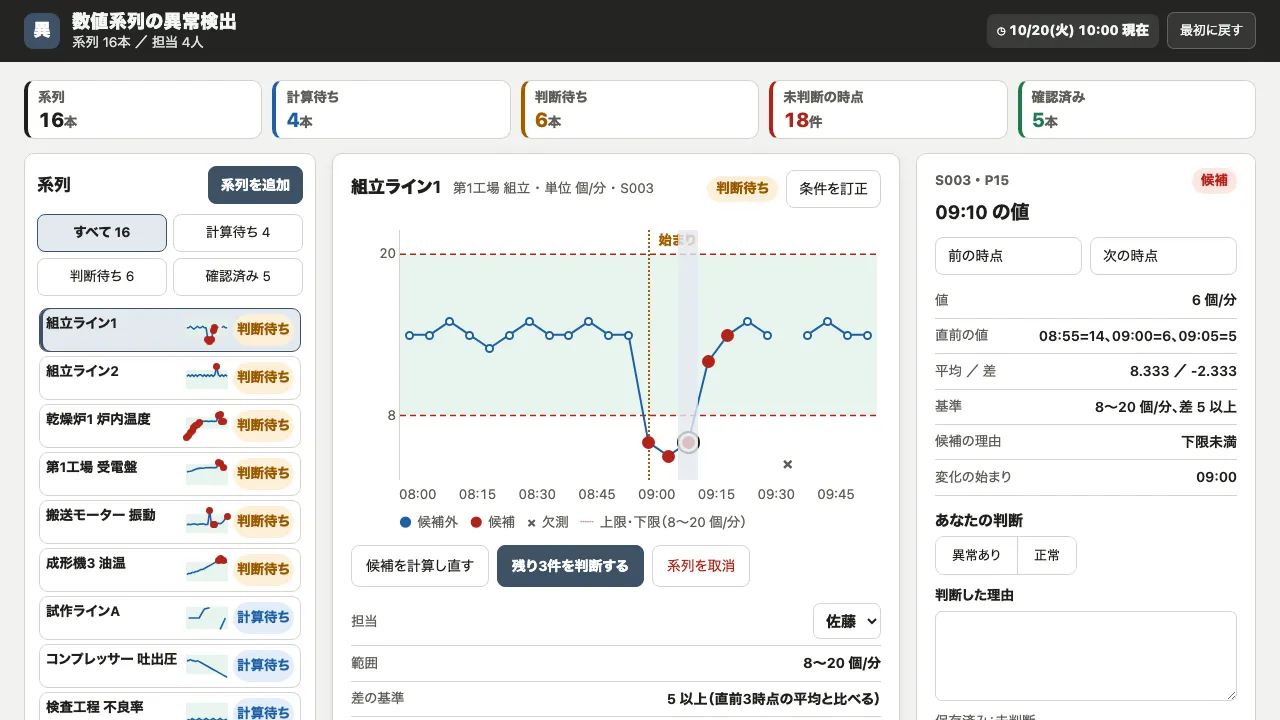Click 残り3件を判断する button
Viewport: 1280px width, 720px height.
[570, 566]
